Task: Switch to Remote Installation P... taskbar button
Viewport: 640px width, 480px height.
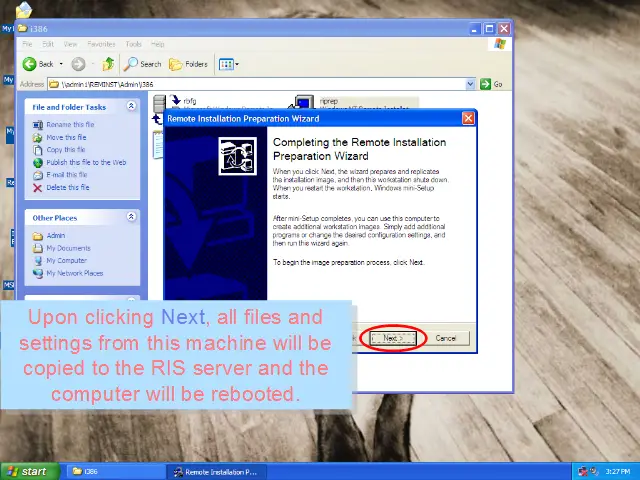Action: tap(216, 472)
